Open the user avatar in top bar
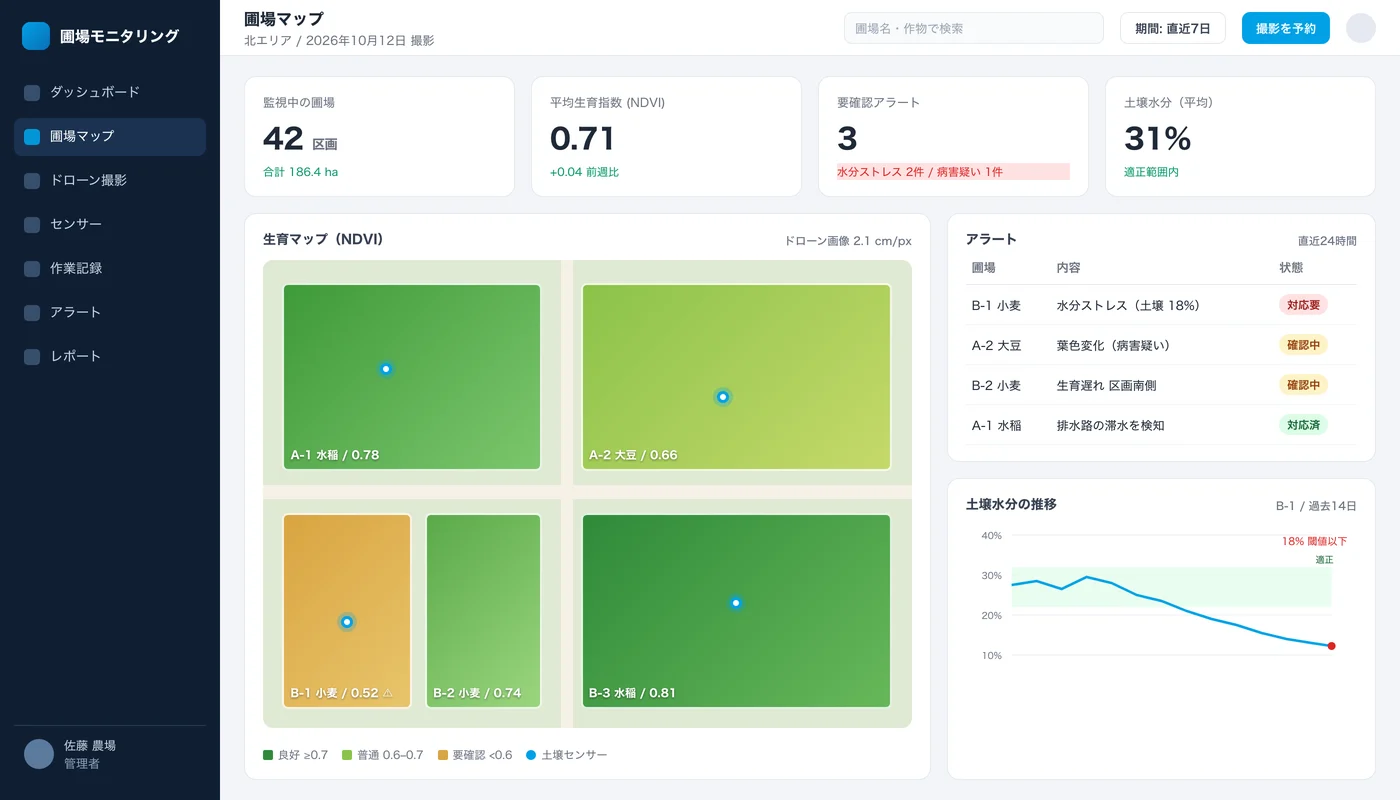This screenshot has height=800, width=1400. coord(1361,28)
